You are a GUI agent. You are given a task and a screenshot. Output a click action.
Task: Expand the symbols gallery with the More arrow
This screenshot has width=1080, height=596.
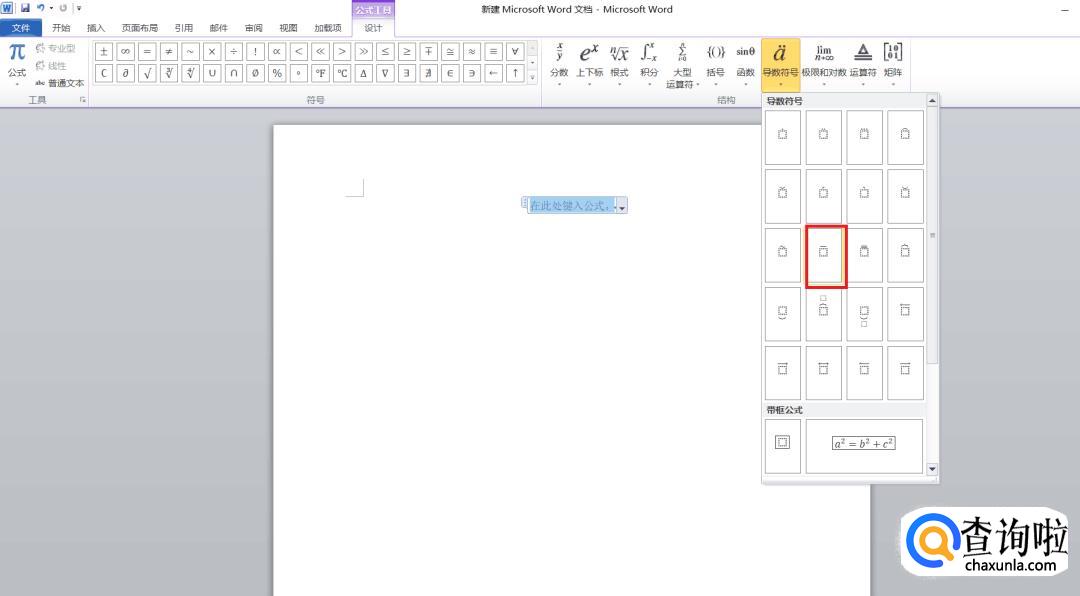coord(532,77)
